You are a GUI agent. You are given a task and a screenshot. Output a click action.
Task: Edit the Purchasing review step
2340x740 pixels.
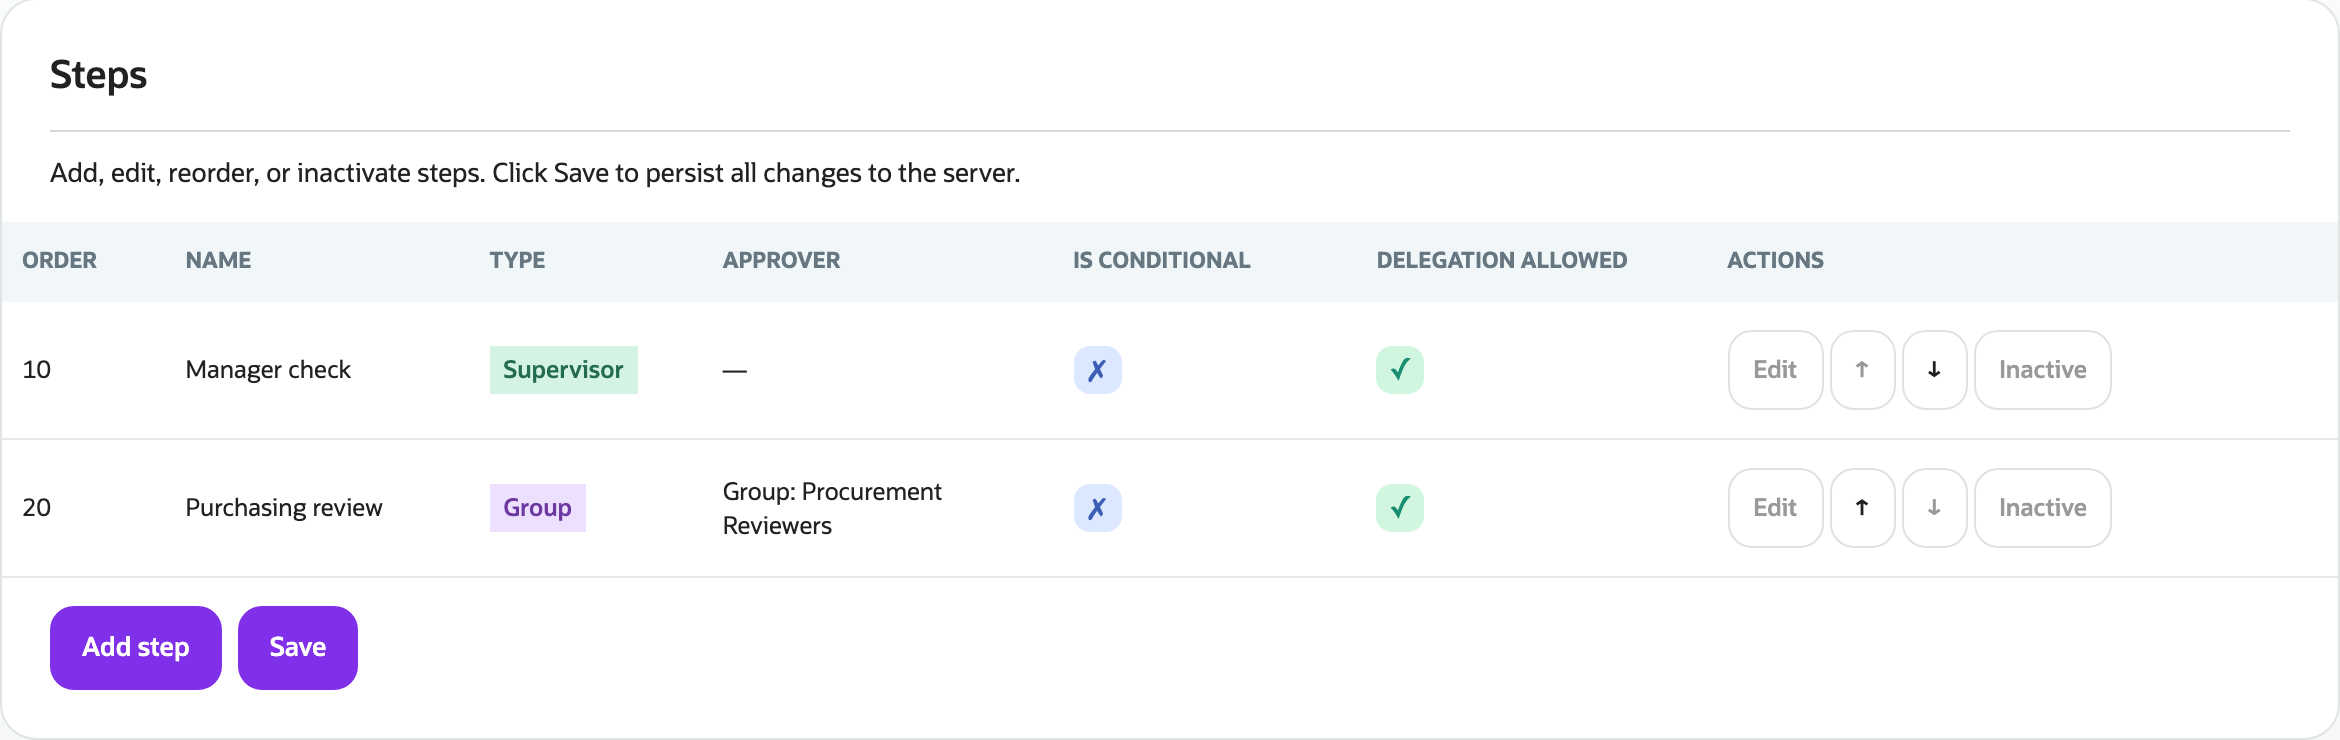pyautogui.click(x=1775, y=508)
